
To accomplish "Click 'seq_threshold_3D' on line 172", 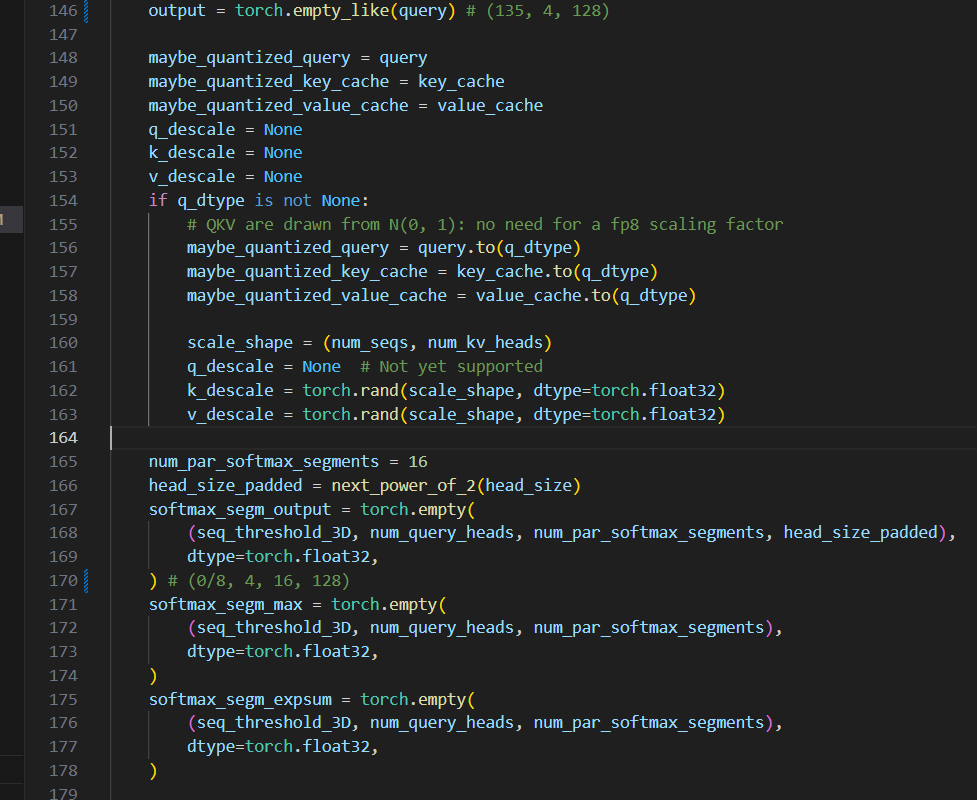I will [274, 628].
